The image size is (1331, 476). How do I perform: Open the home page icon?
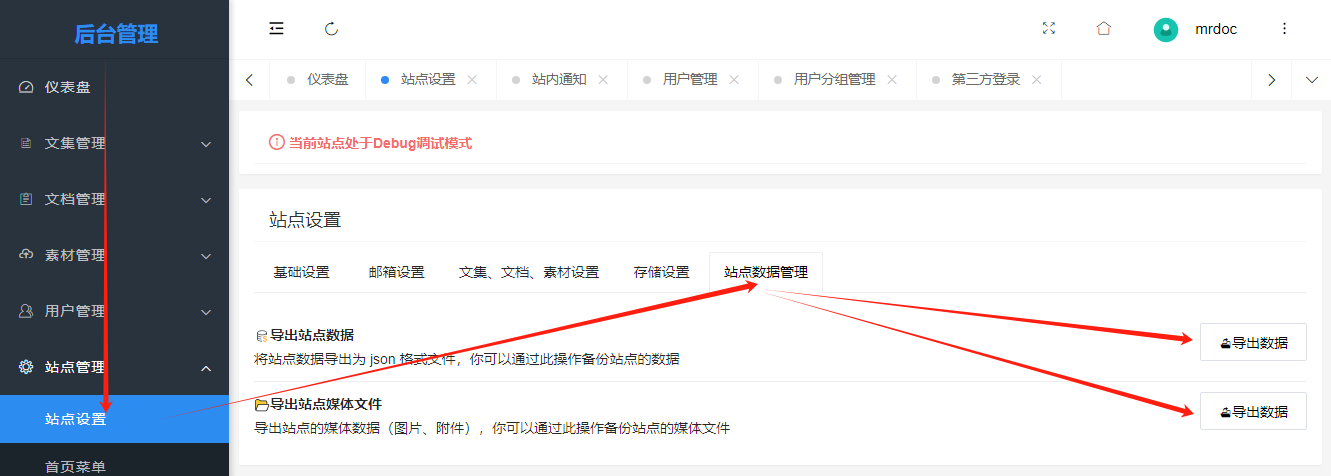pyautogui.click(x=1104, y=29)
